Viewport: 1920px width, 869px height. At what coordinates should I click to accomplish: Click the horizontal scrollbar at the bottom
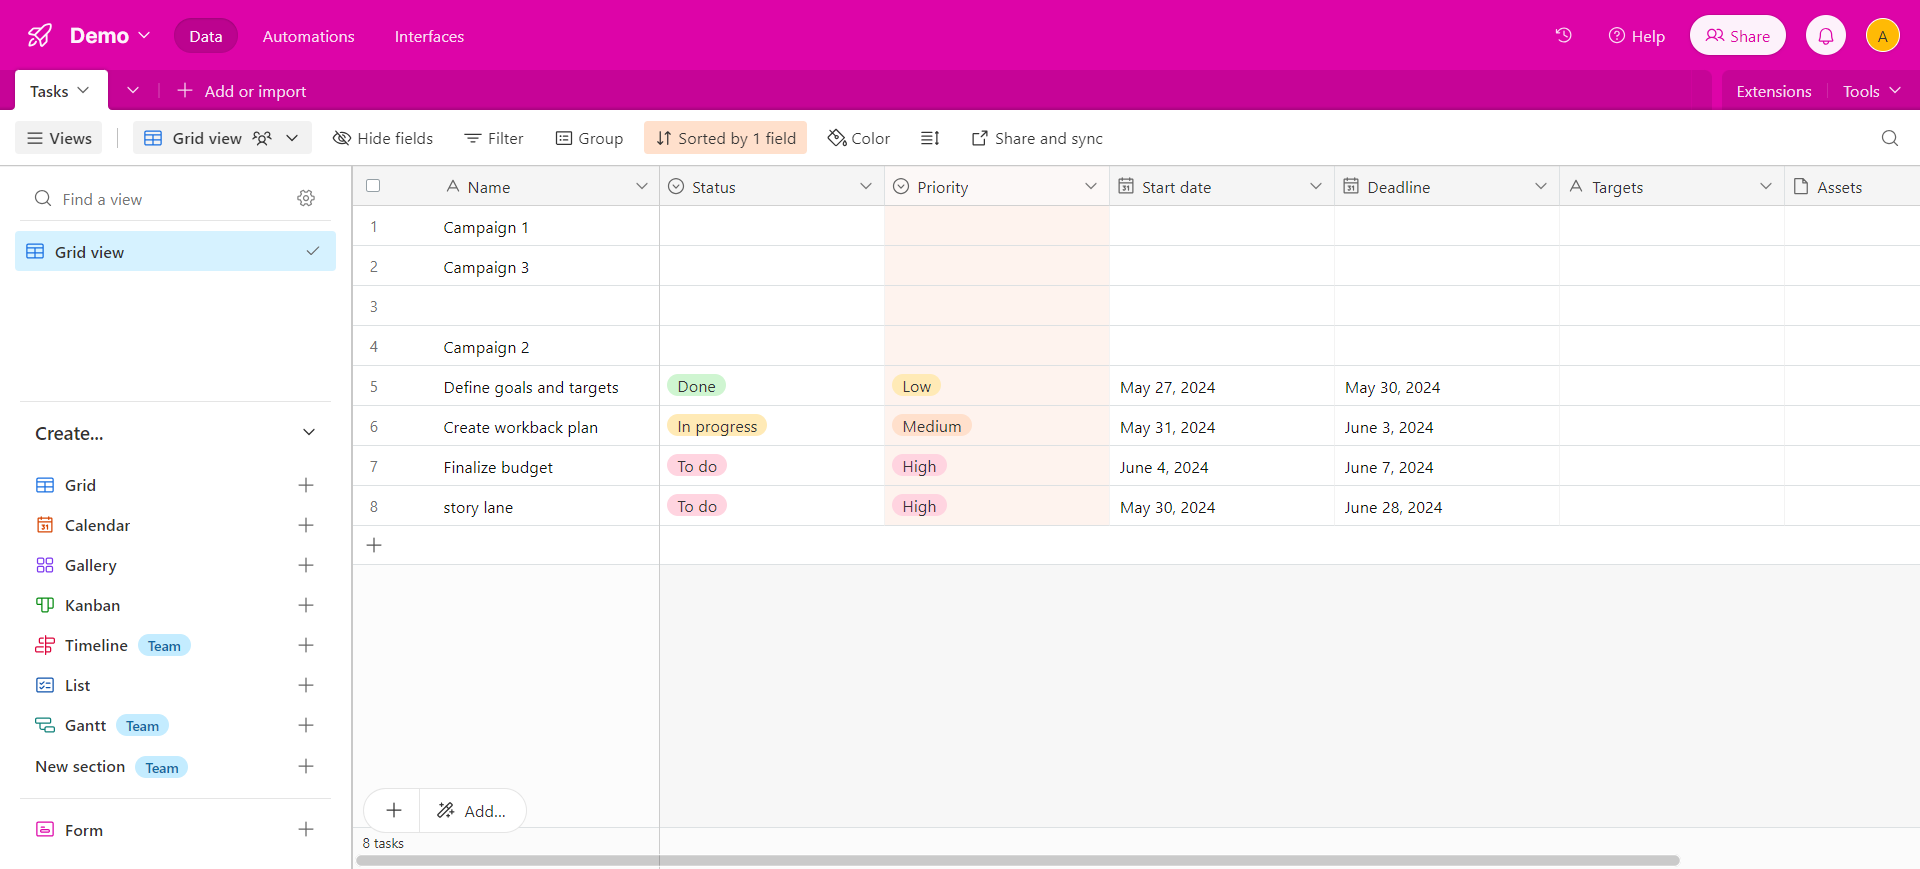[x=1018, y=860]
